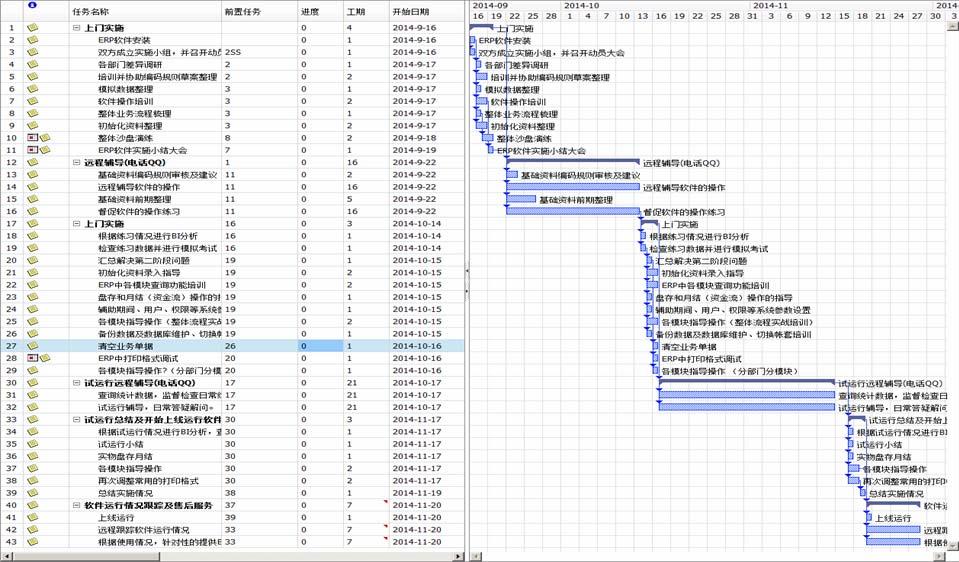This screenshot has width=959, height=562.
Task: Click the vertical scrollbar up arrow
Action: (953, 24)
